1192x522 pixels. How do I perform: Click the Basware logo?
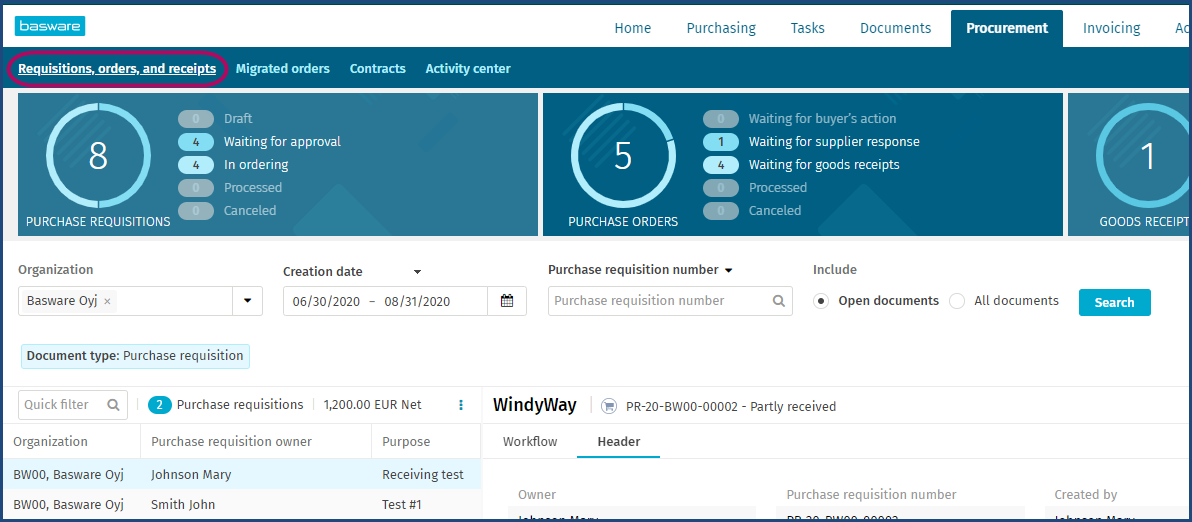click(50, 27)
